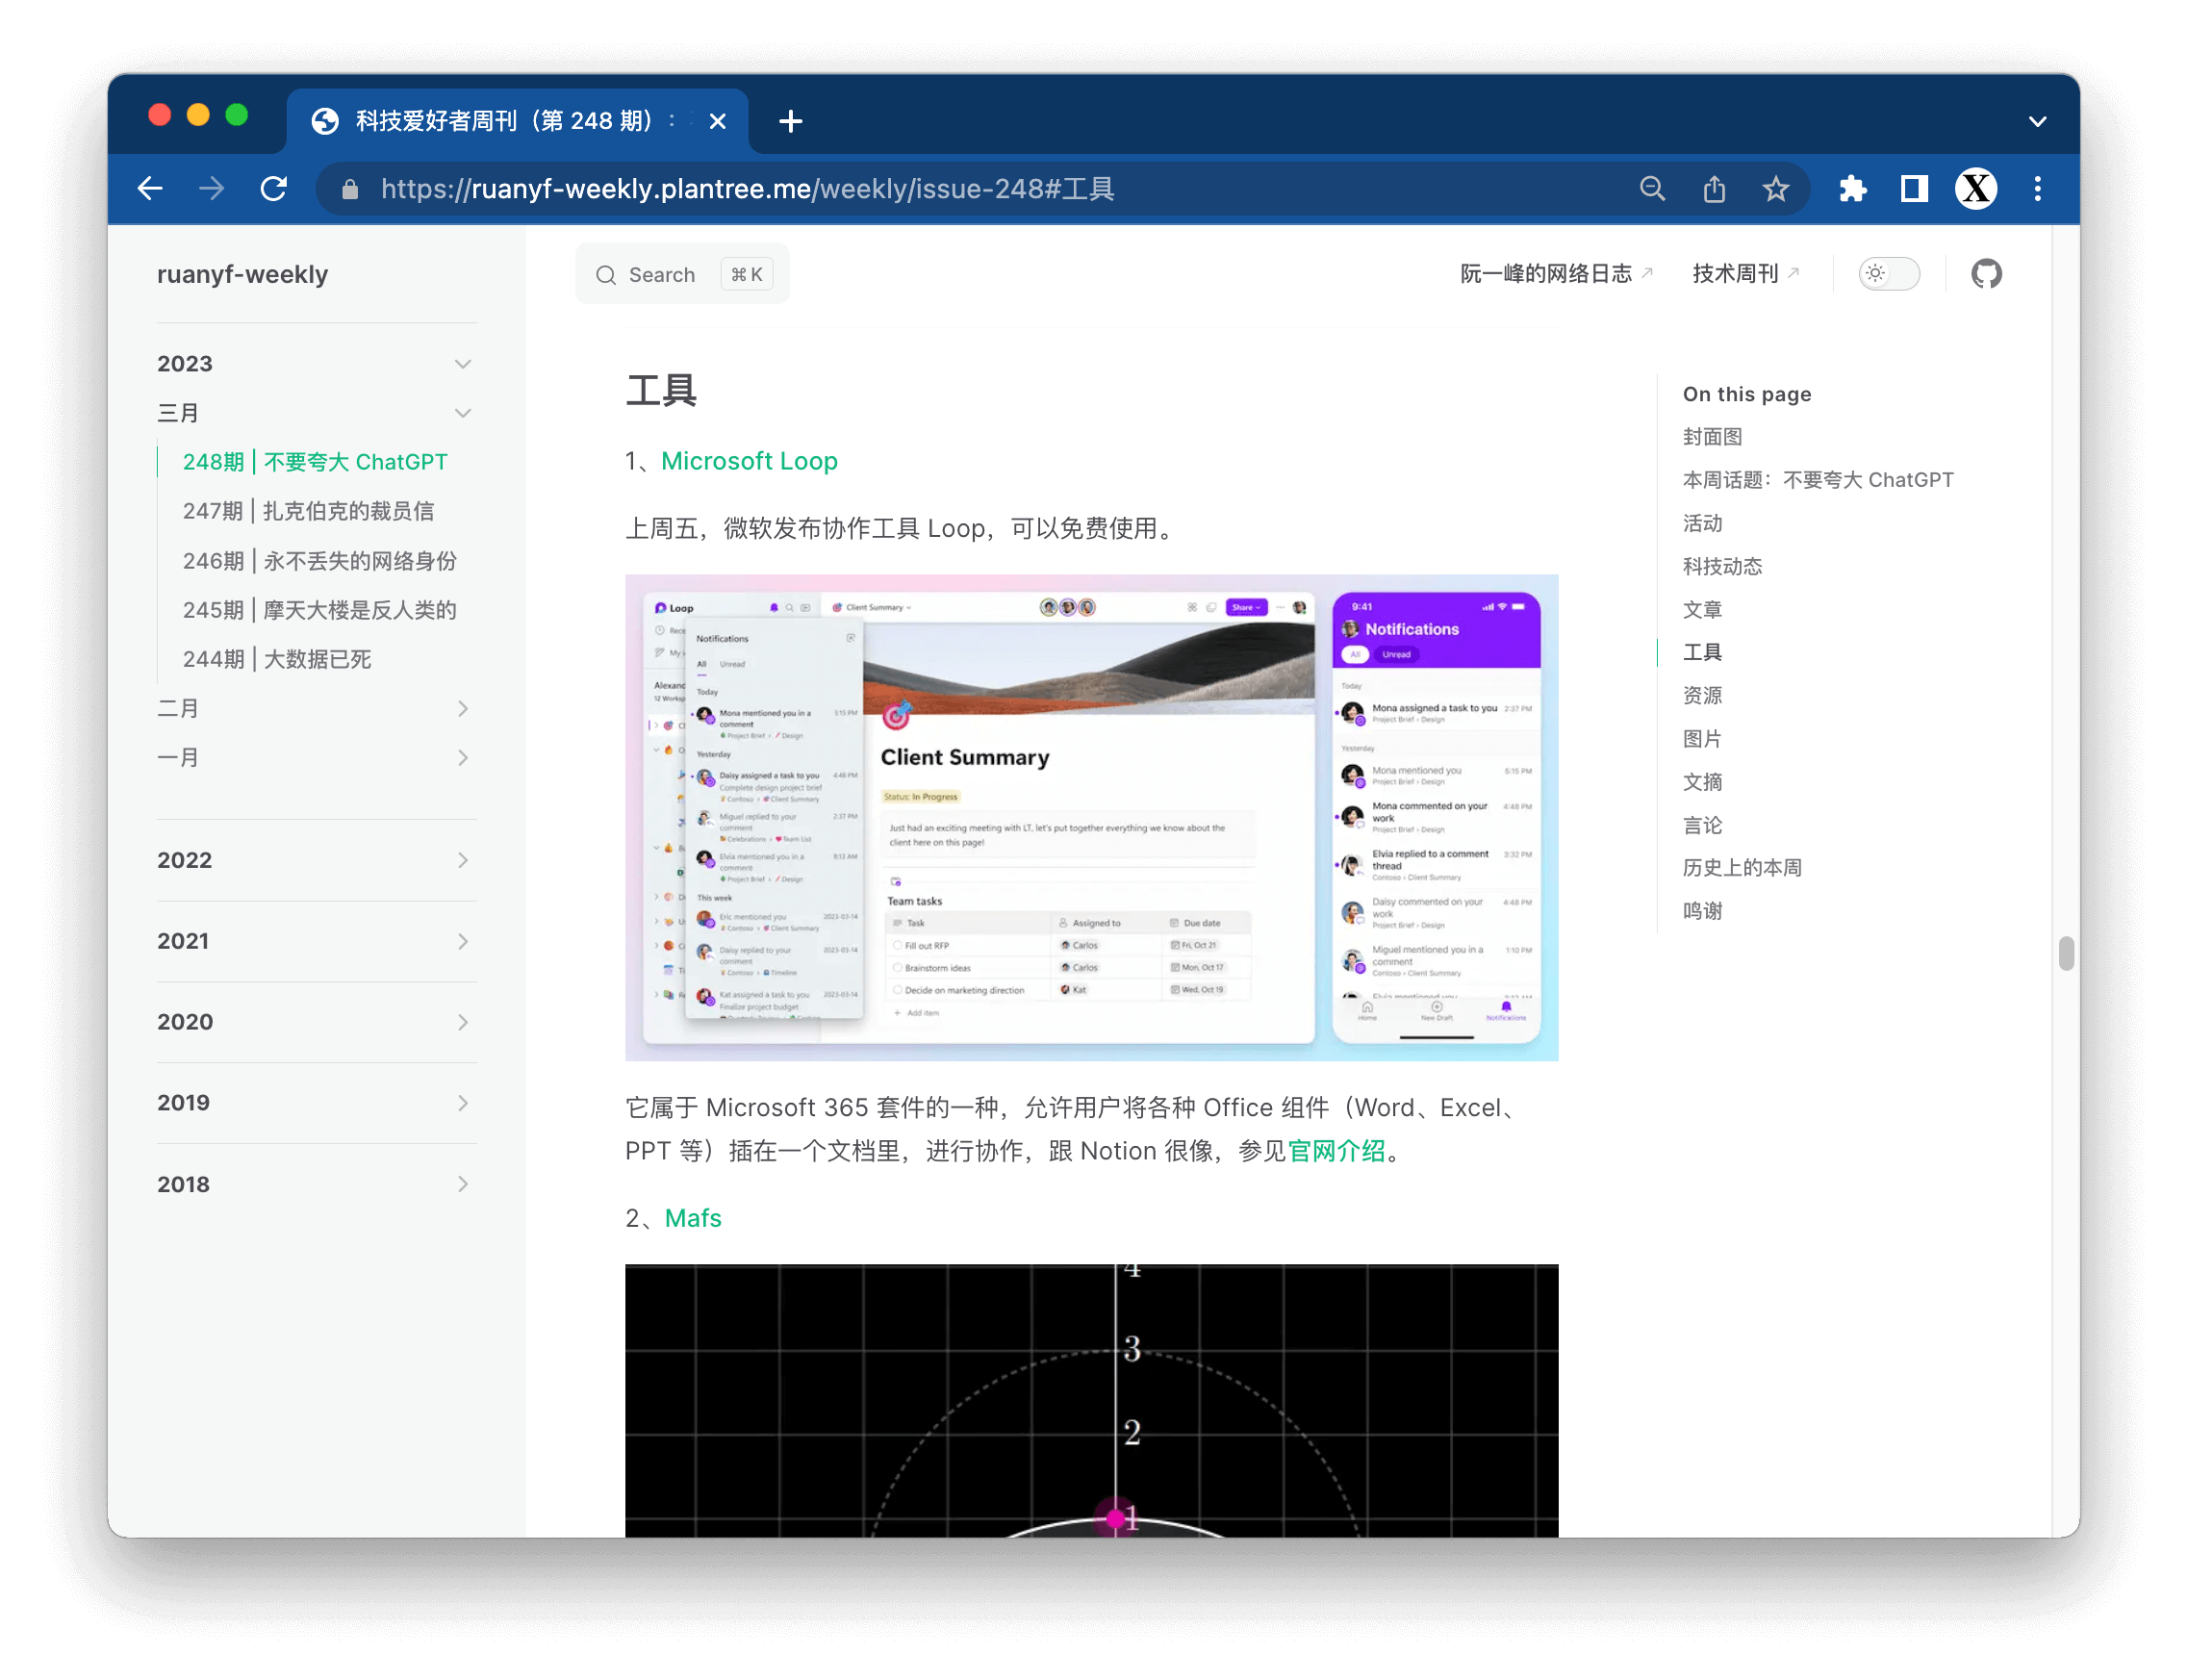Image resolution: width=2188 pixels, height=1680 pixels.
Task: Close the 科技爱好者周刊 tab
Action: [x=717, y=121]
